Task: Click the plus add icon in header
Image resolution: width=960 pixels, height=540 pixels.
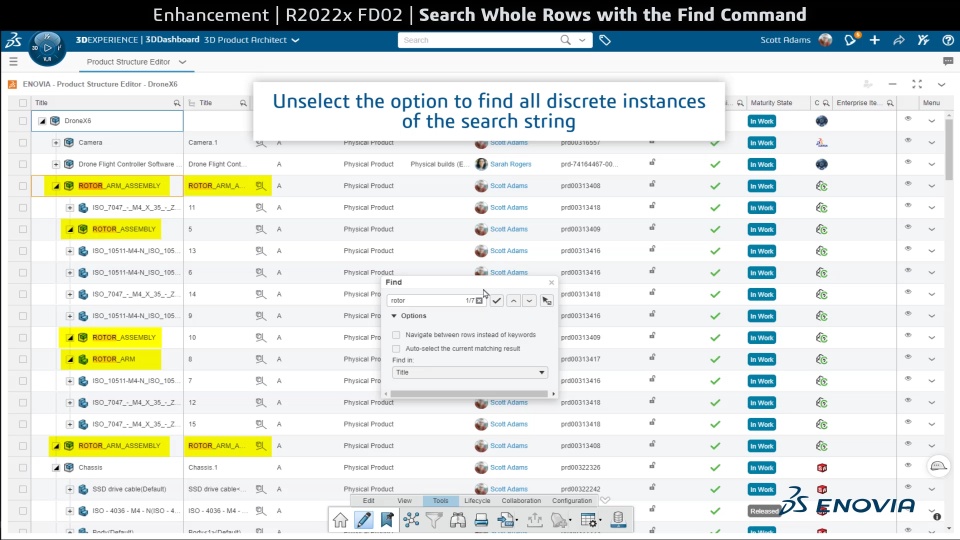Action: tap(874, 40)
